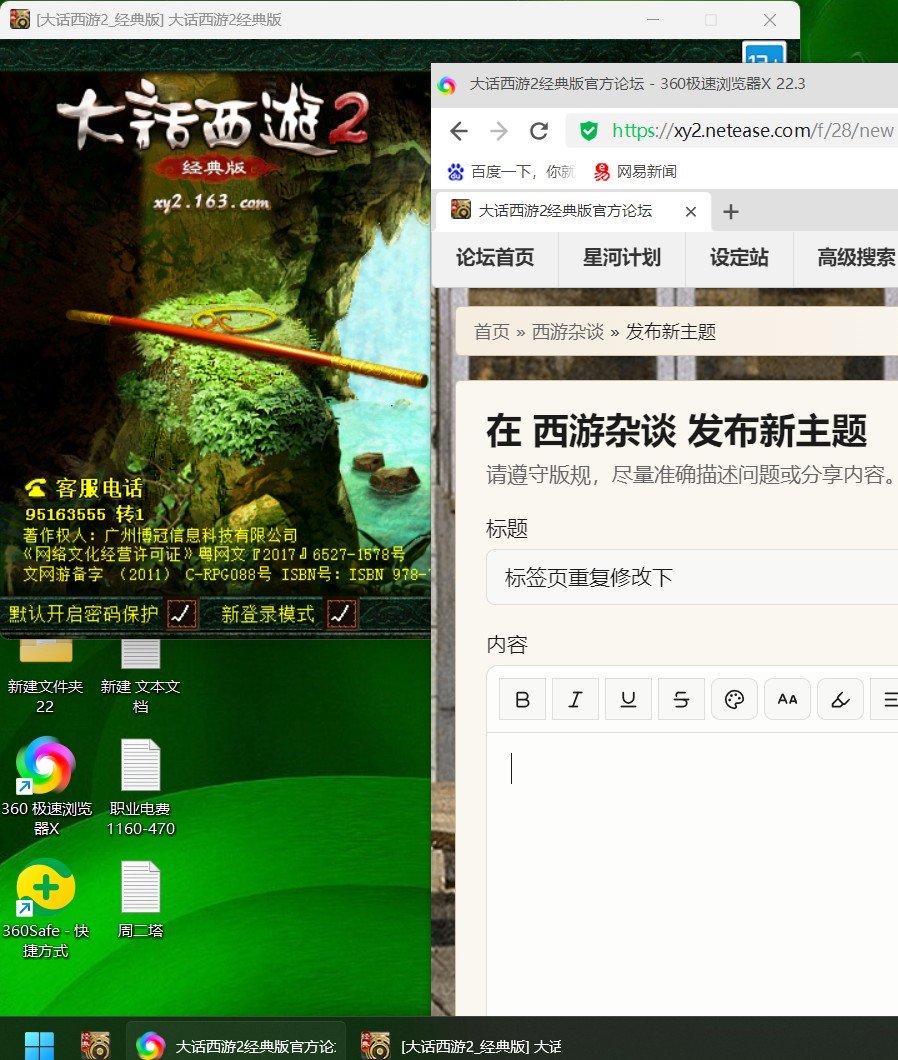Click 西游杂谈 in the breadcrumb
The width and height of the screenshot is (898, 1060).
(567, 332)
